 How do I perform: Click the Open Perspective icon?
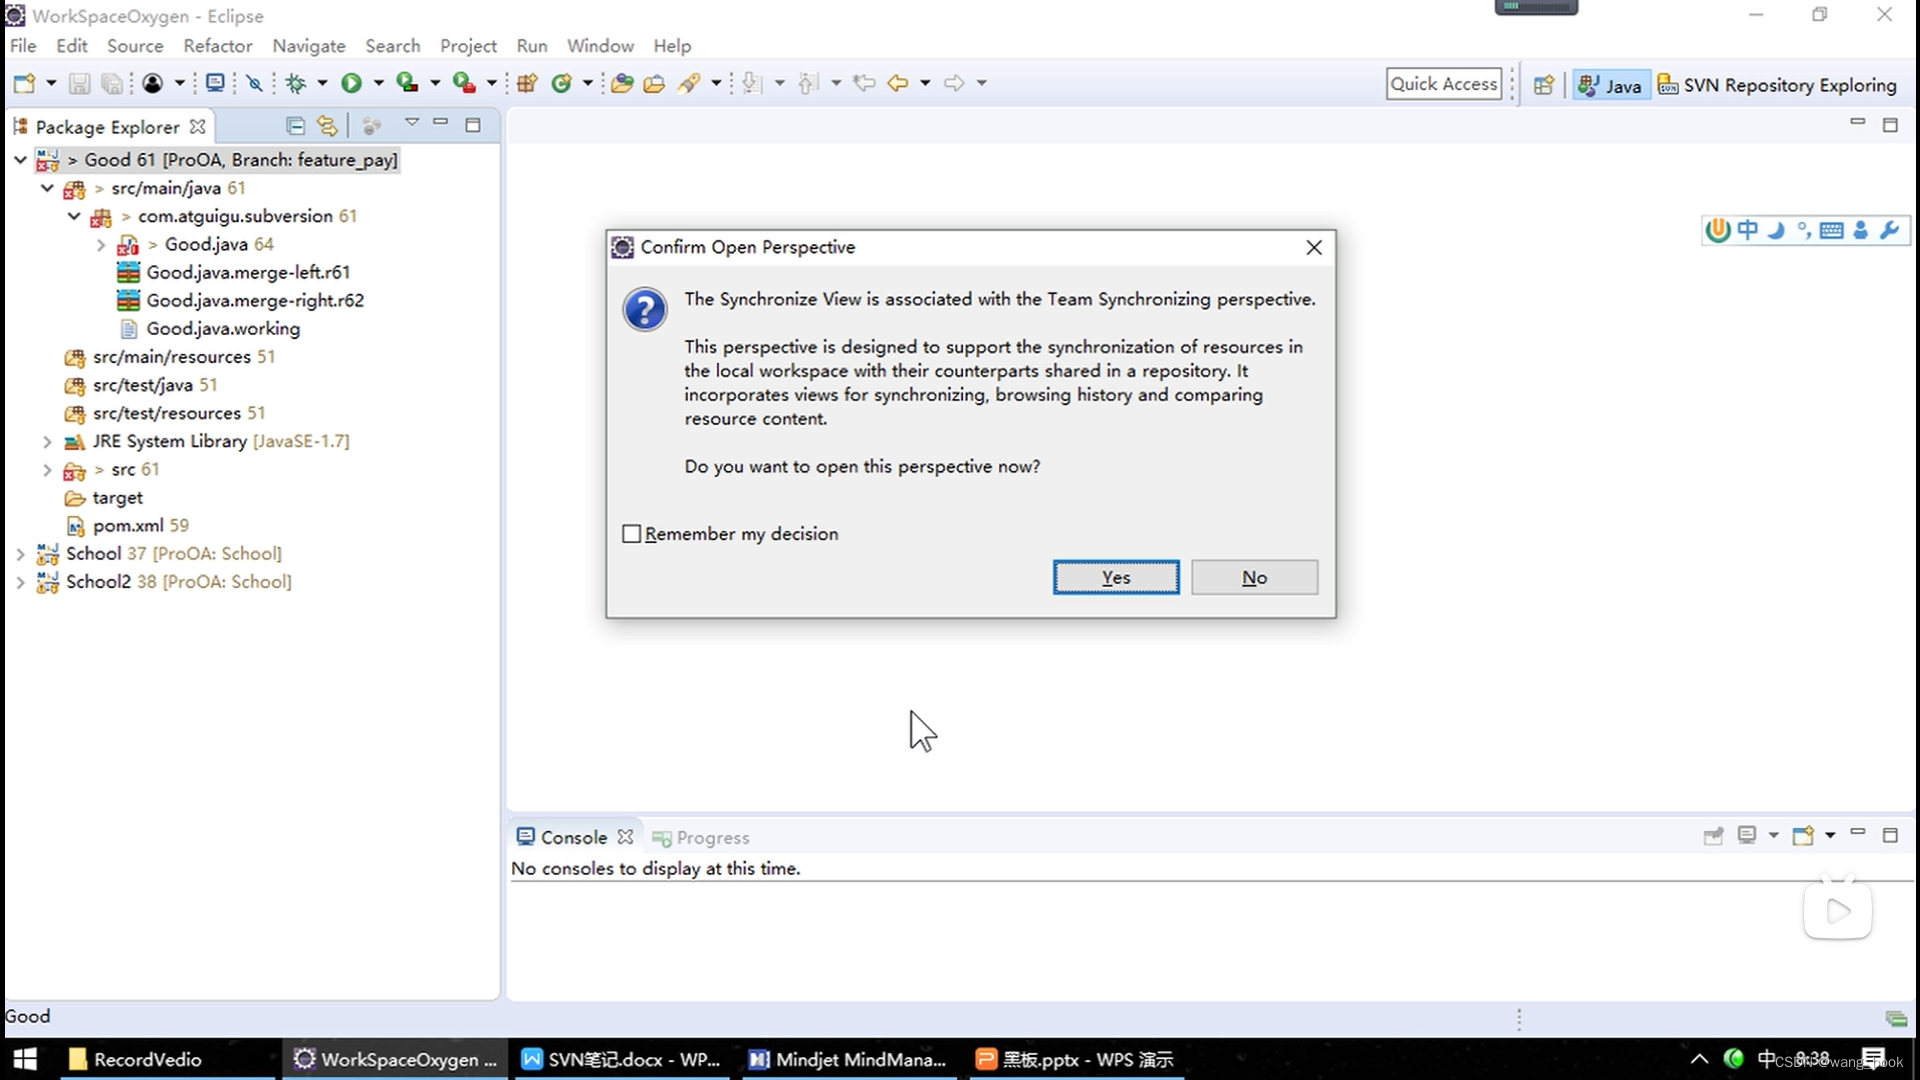coord(1544,85)
